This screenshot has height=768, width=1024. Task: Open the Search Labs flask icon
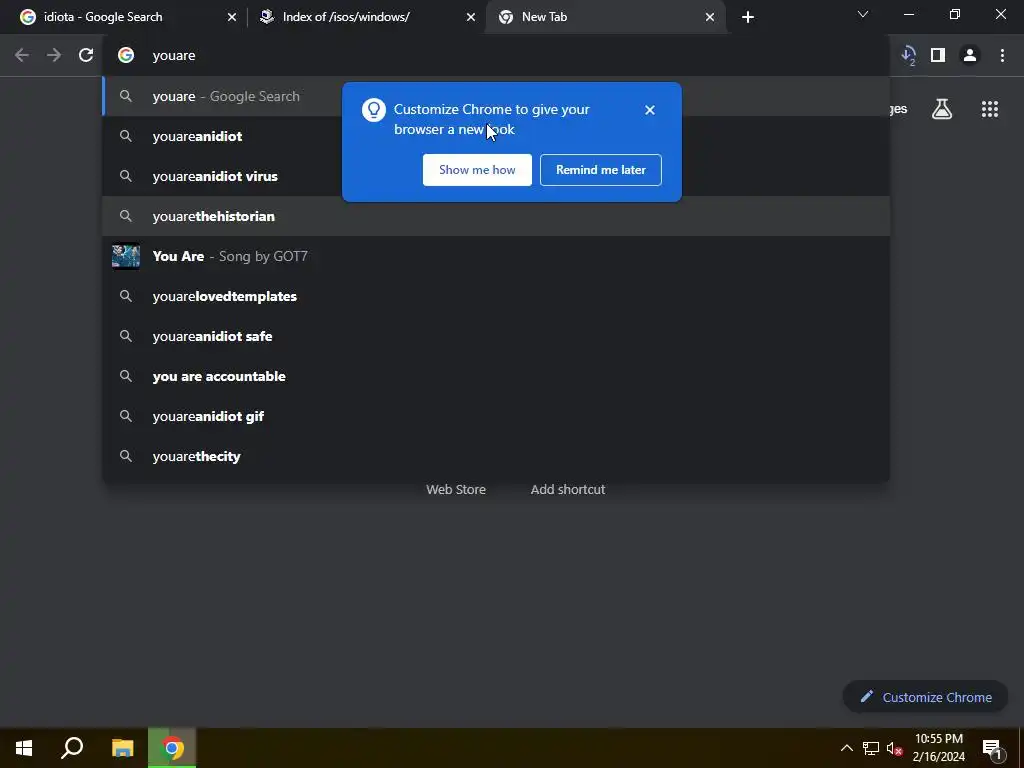point(942,109)
